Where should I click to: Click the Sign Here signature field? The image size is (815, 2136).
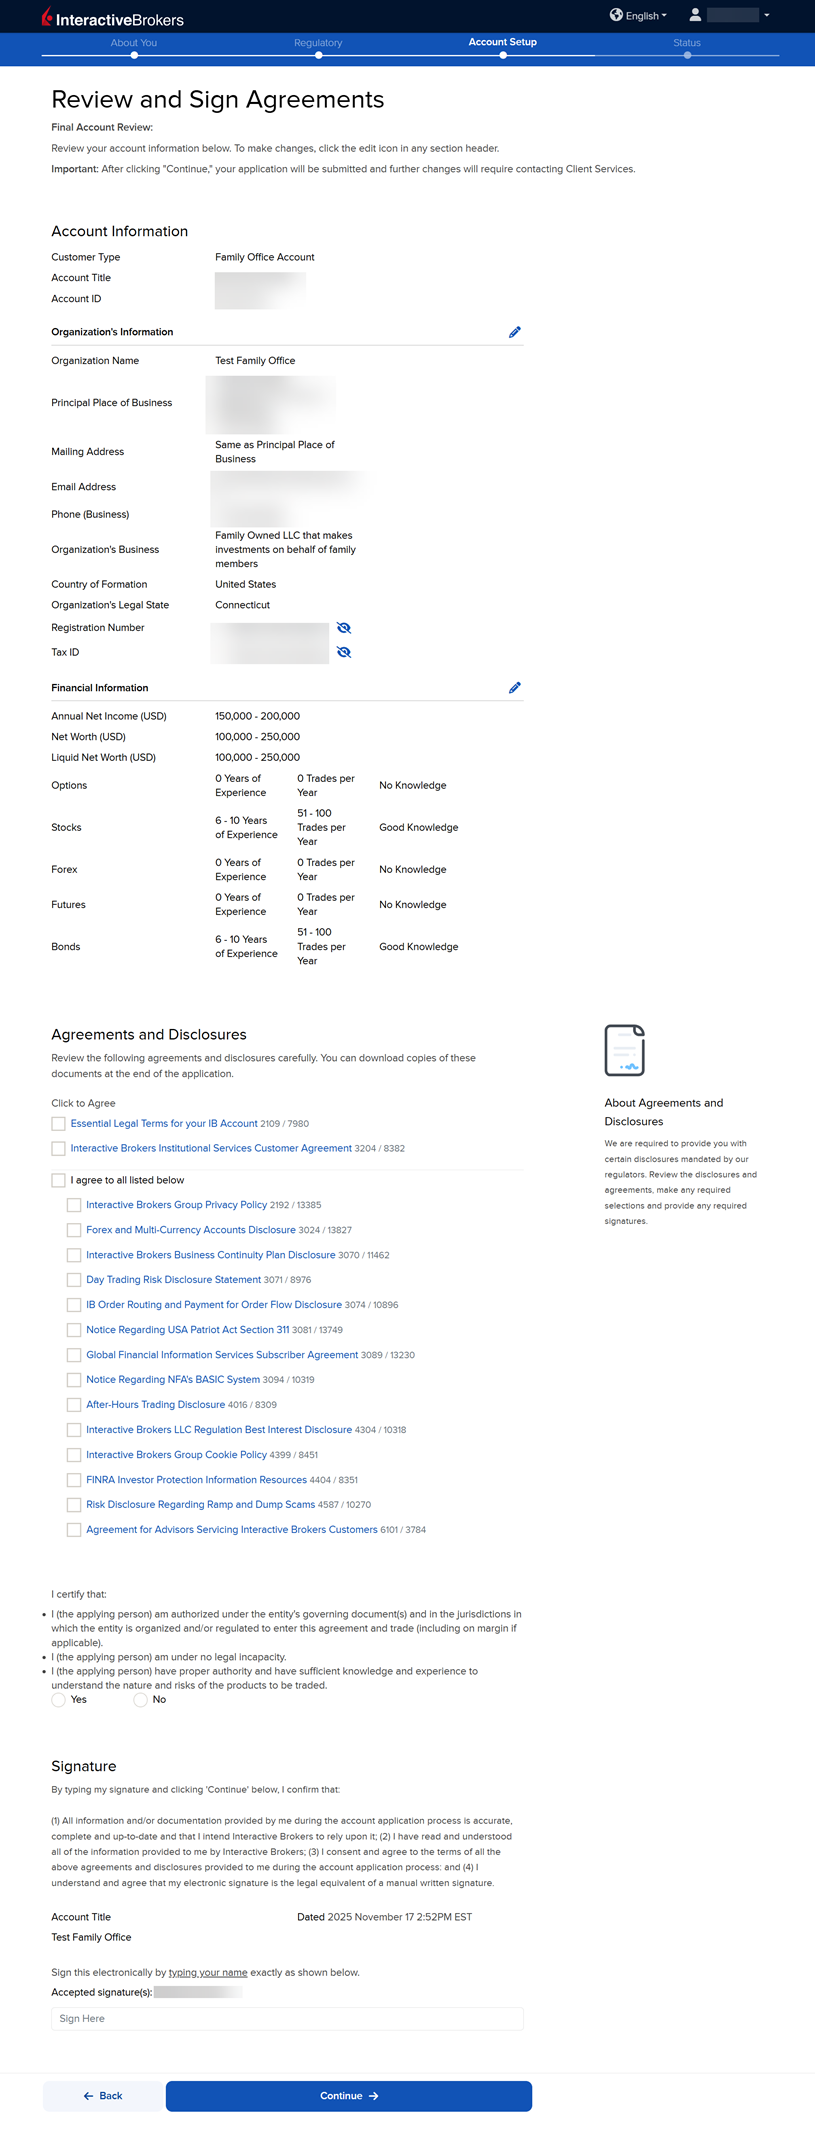(287, 2018)
